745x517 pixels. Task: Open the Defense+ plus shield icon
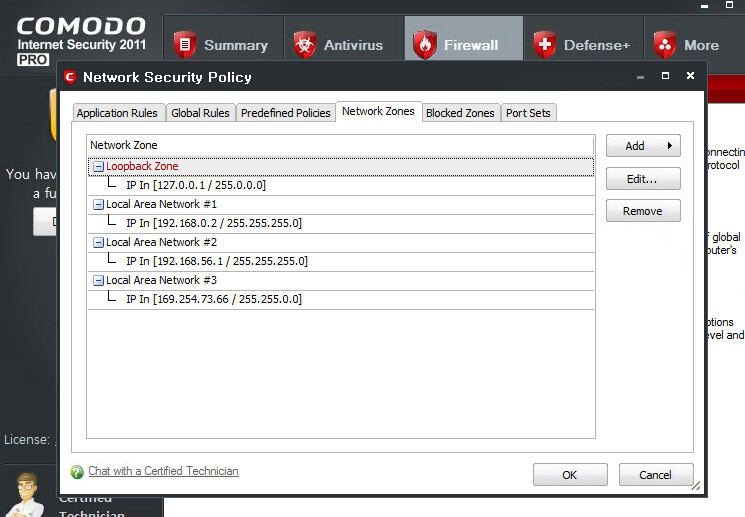click(545, 45)
